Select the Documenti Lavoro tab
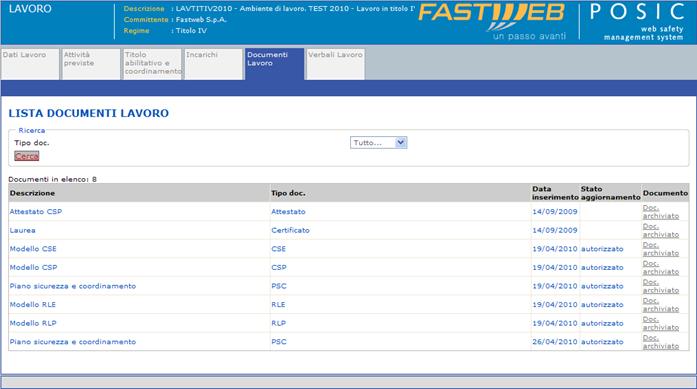The height and width of the screenshot is (389, 697). [275, 64]
